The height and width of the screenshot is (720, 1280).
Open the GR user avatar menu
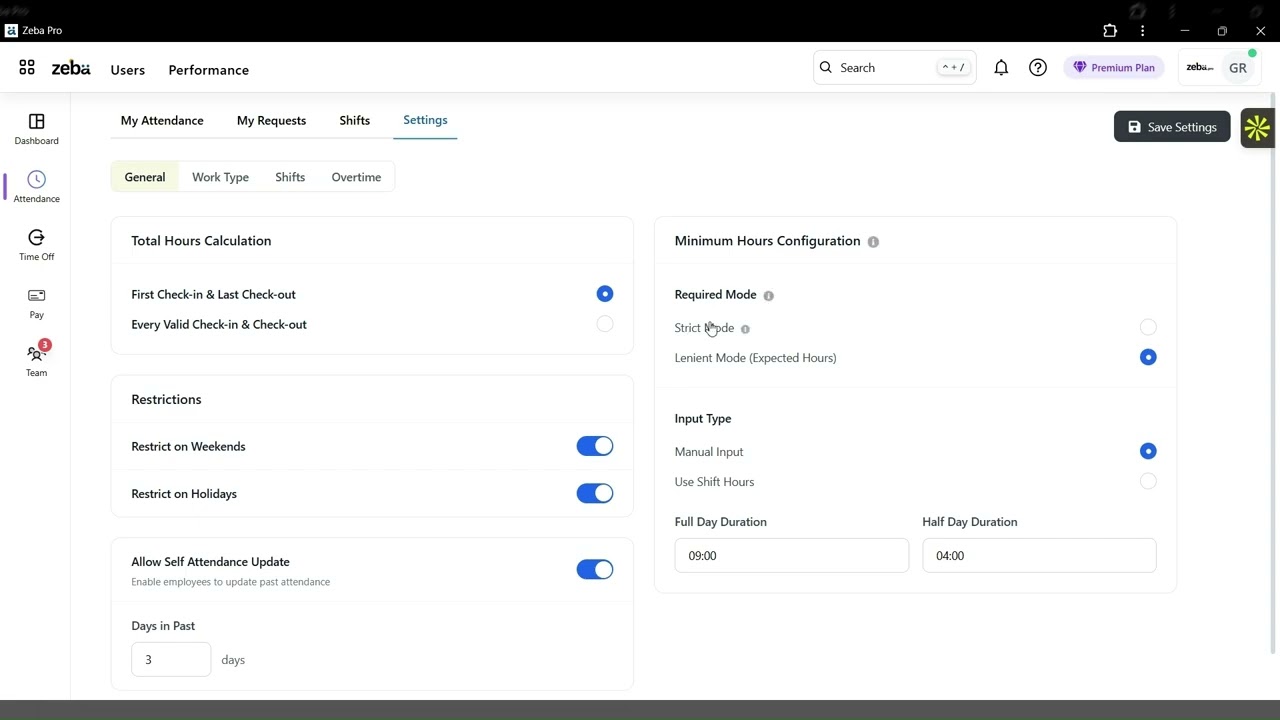coord(1238,68)
